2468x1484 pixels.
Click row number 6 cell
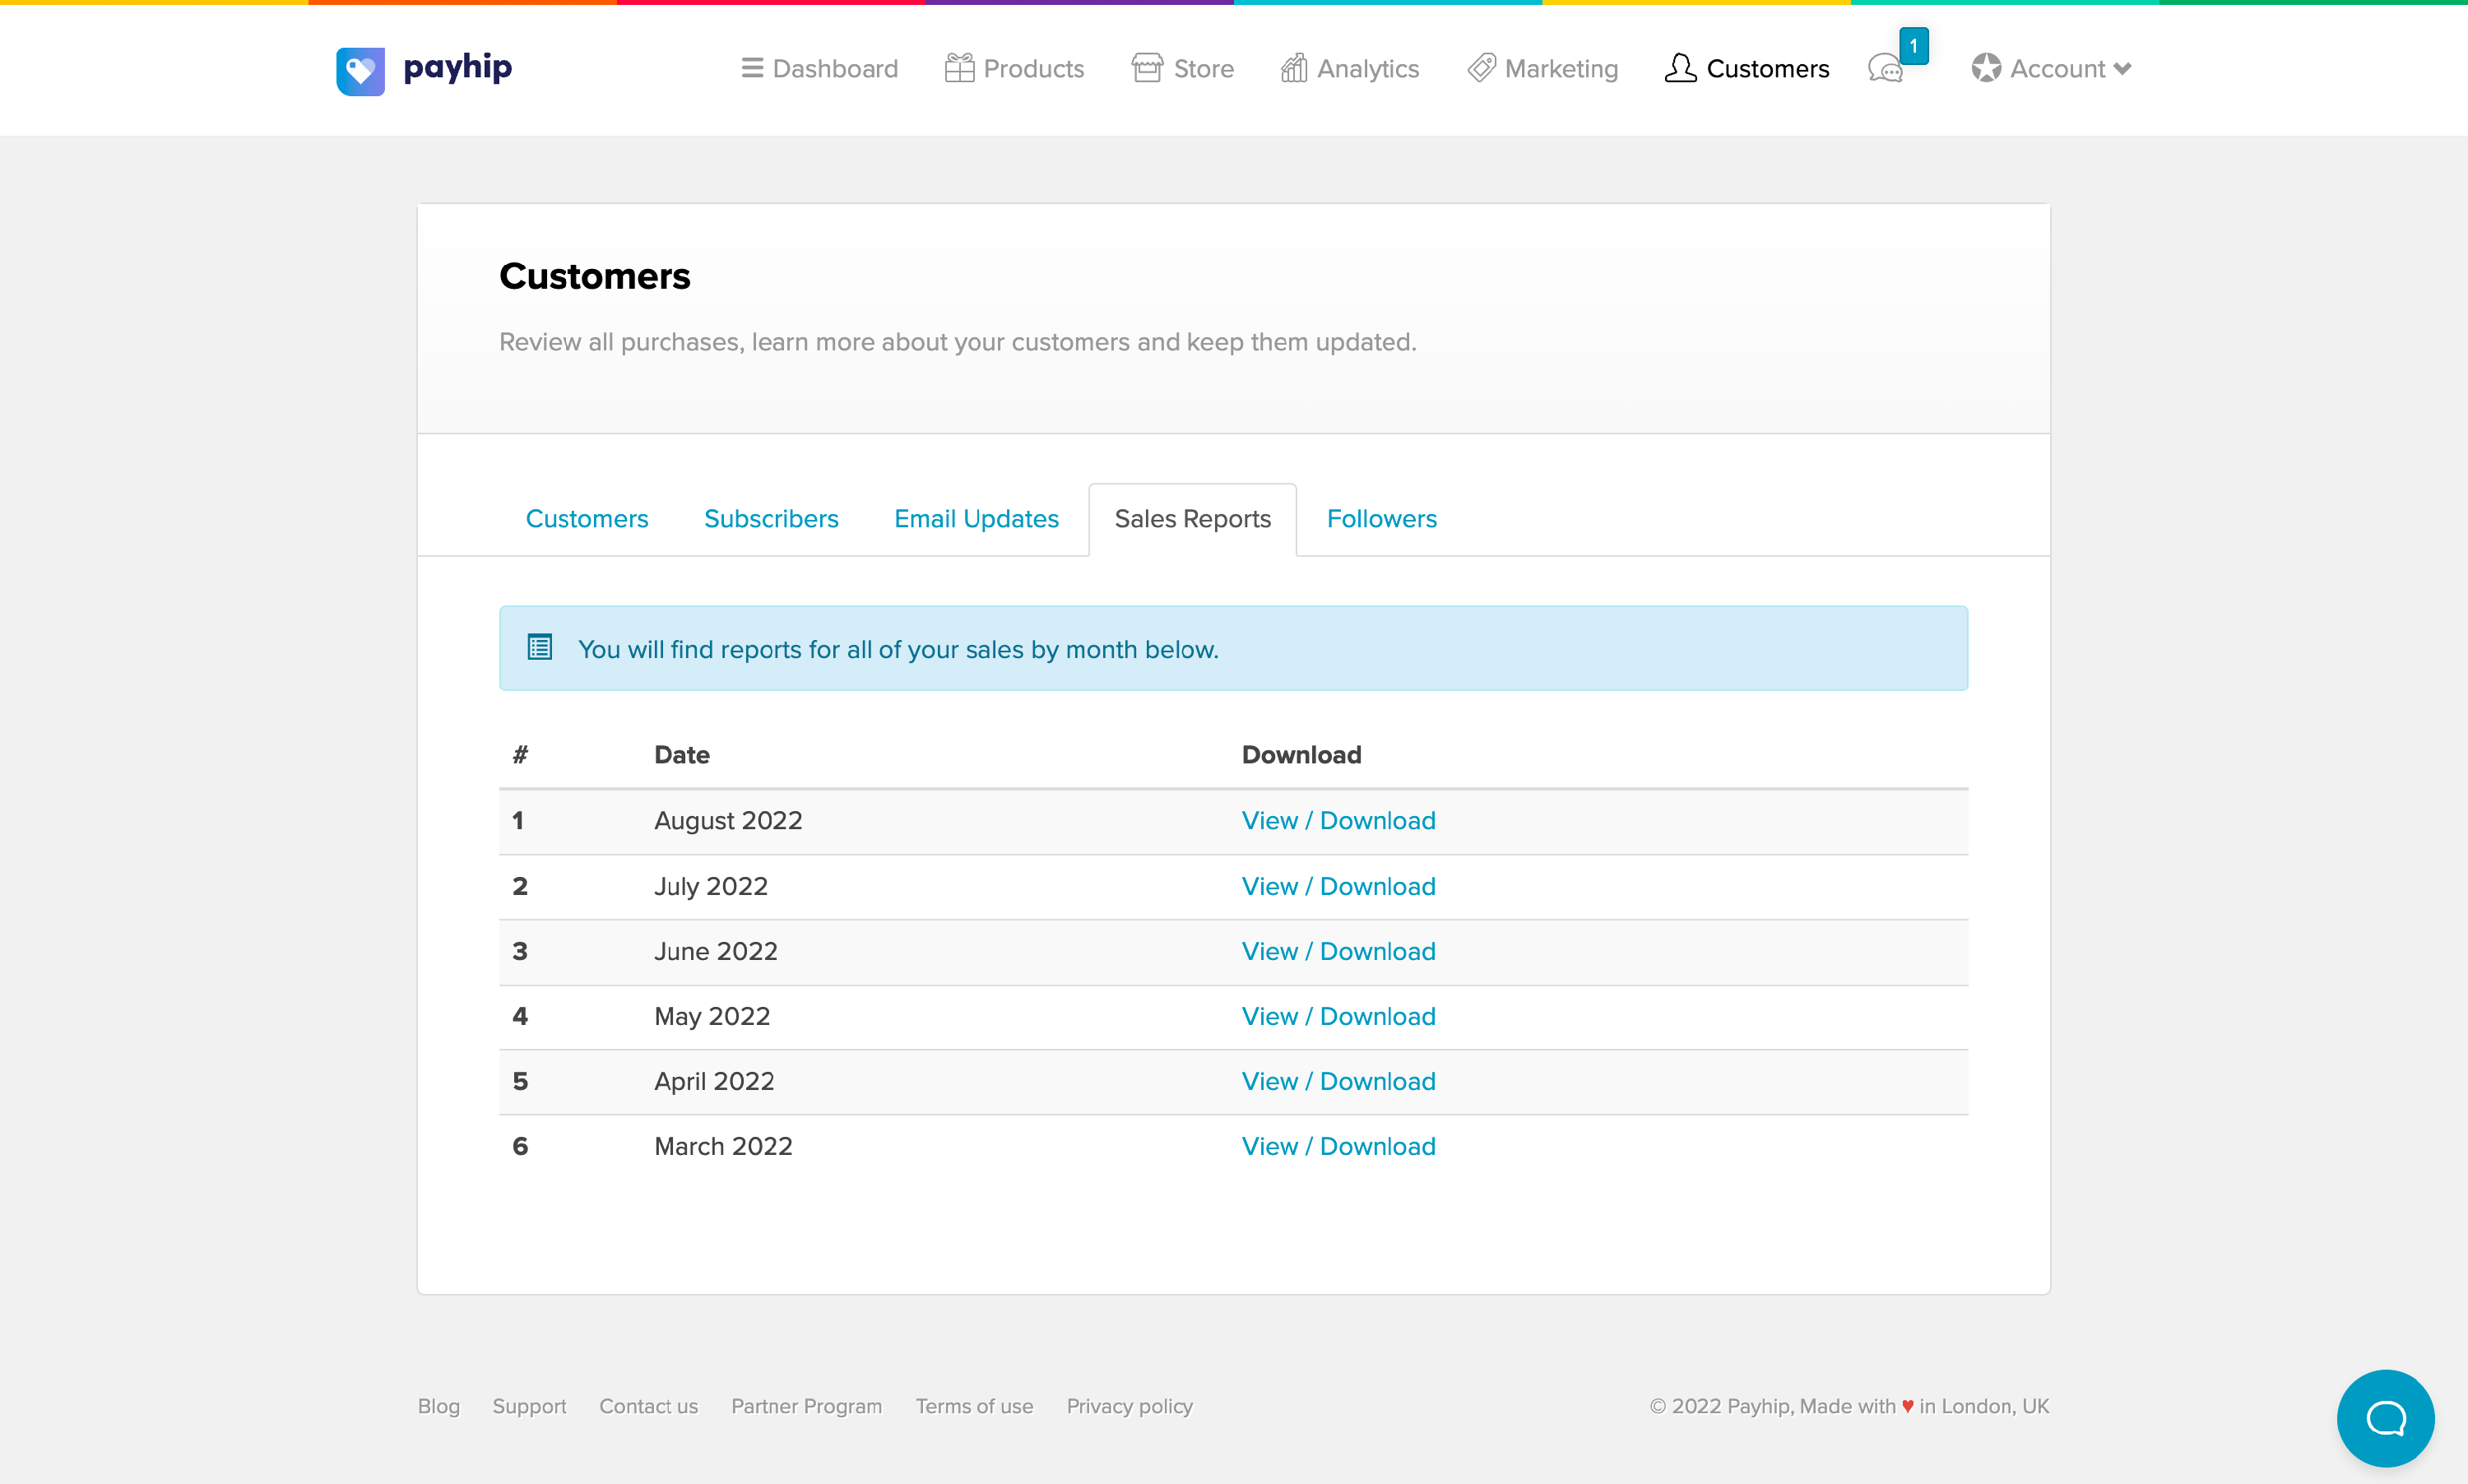pos(520,1147)
